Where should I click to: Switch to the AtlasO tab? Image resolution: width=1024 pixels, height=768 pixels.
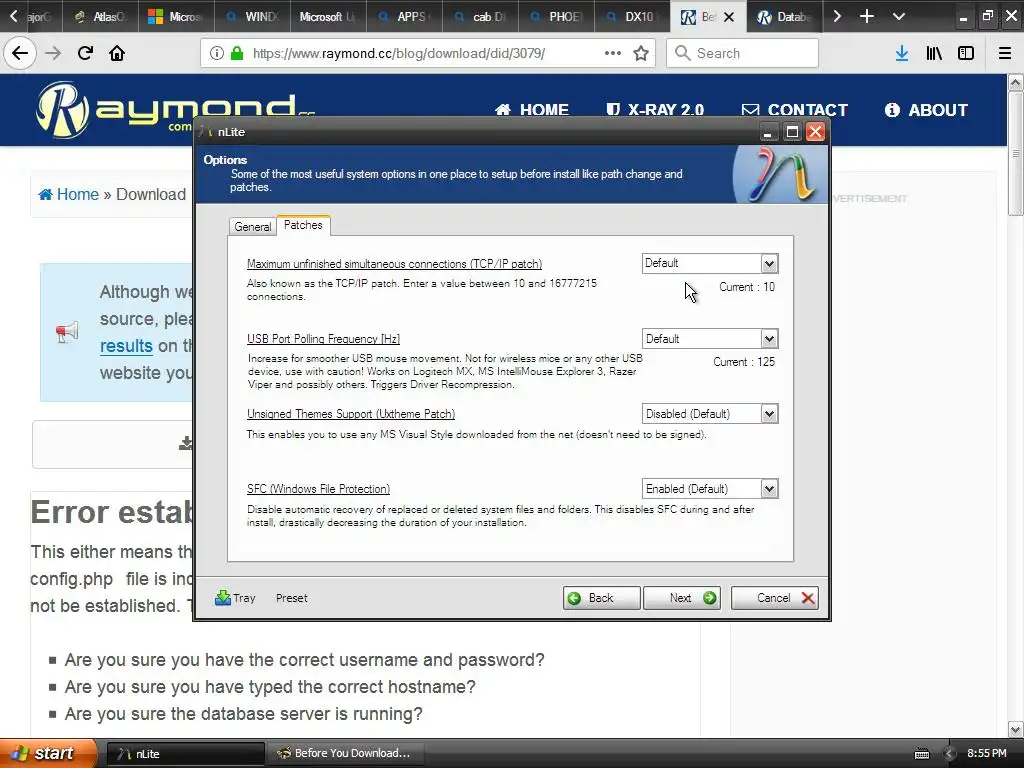pos(100,16)
